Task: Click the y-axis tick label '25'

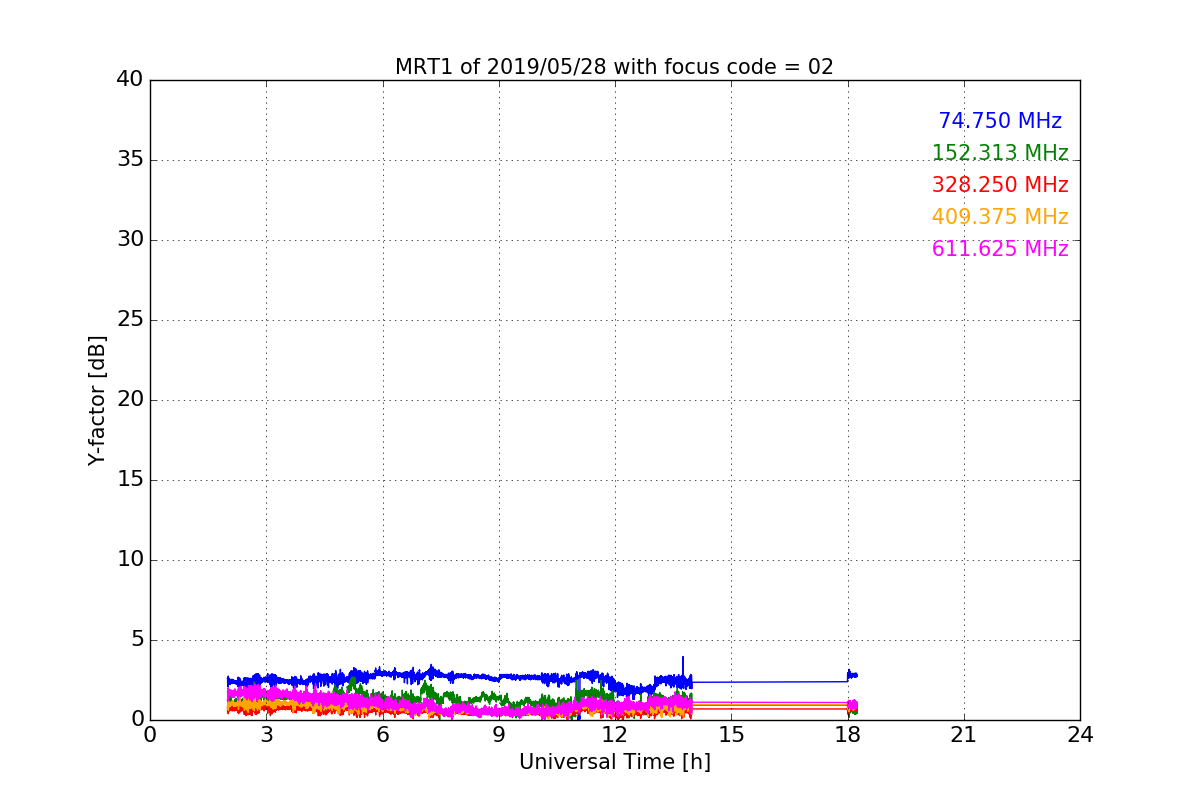Action: (x=130, y=320)
